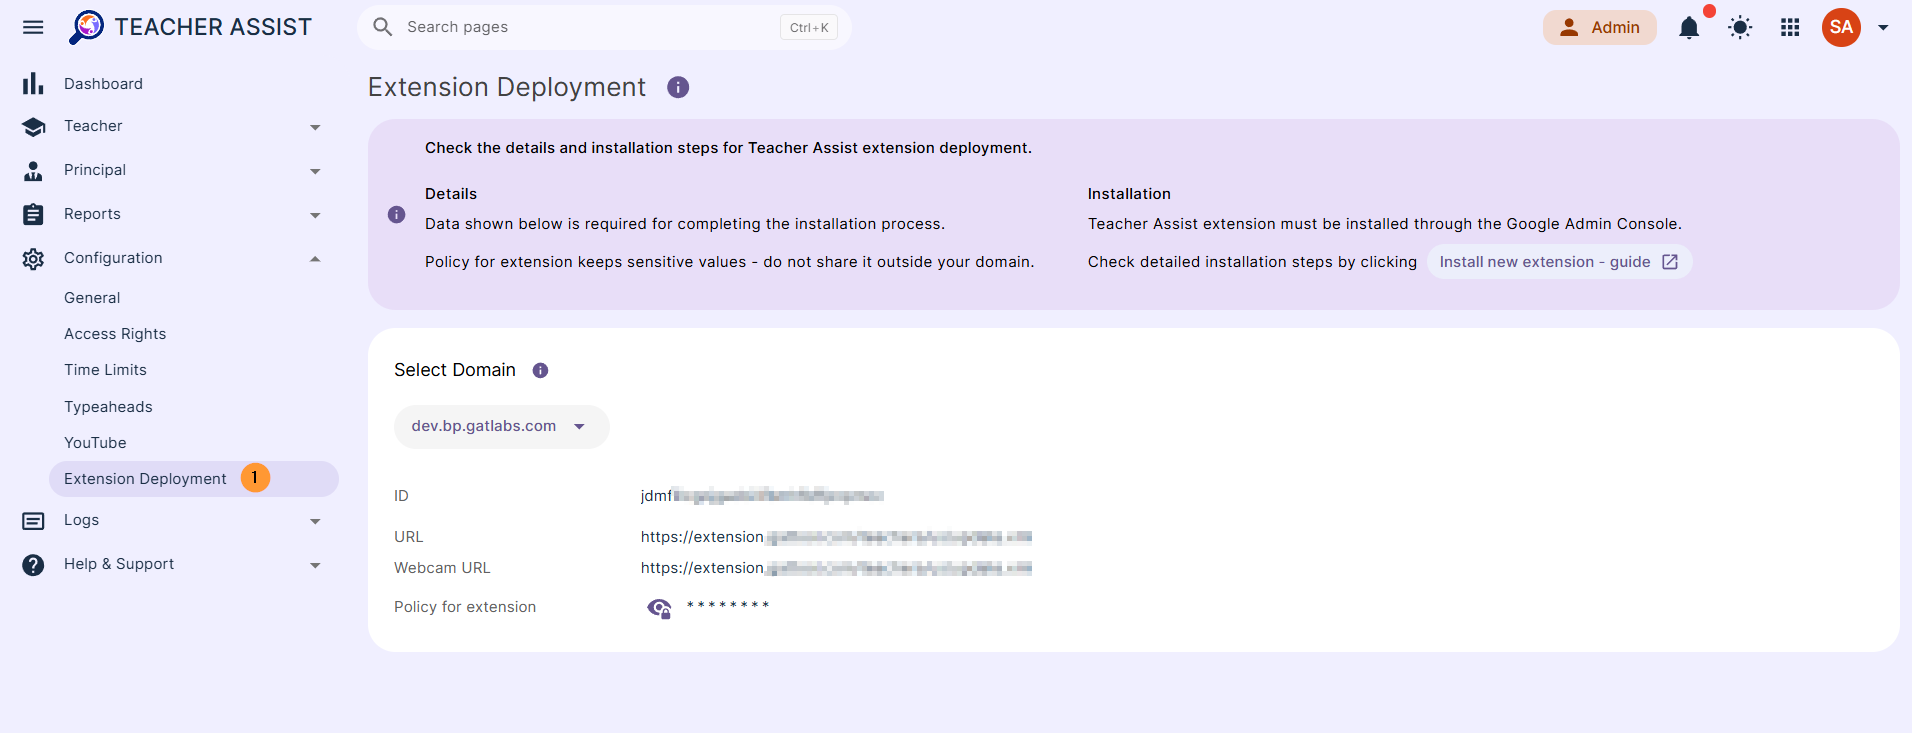This screenshot has height=733, width=1912.
Task: Open the apps grid launcher
Action: 1790,27
